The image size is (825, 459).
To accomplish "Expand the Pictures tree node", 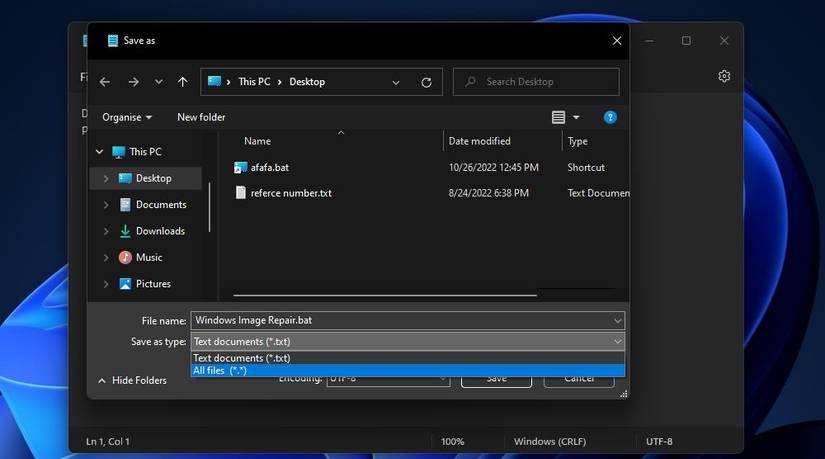I will coord(106,284).
